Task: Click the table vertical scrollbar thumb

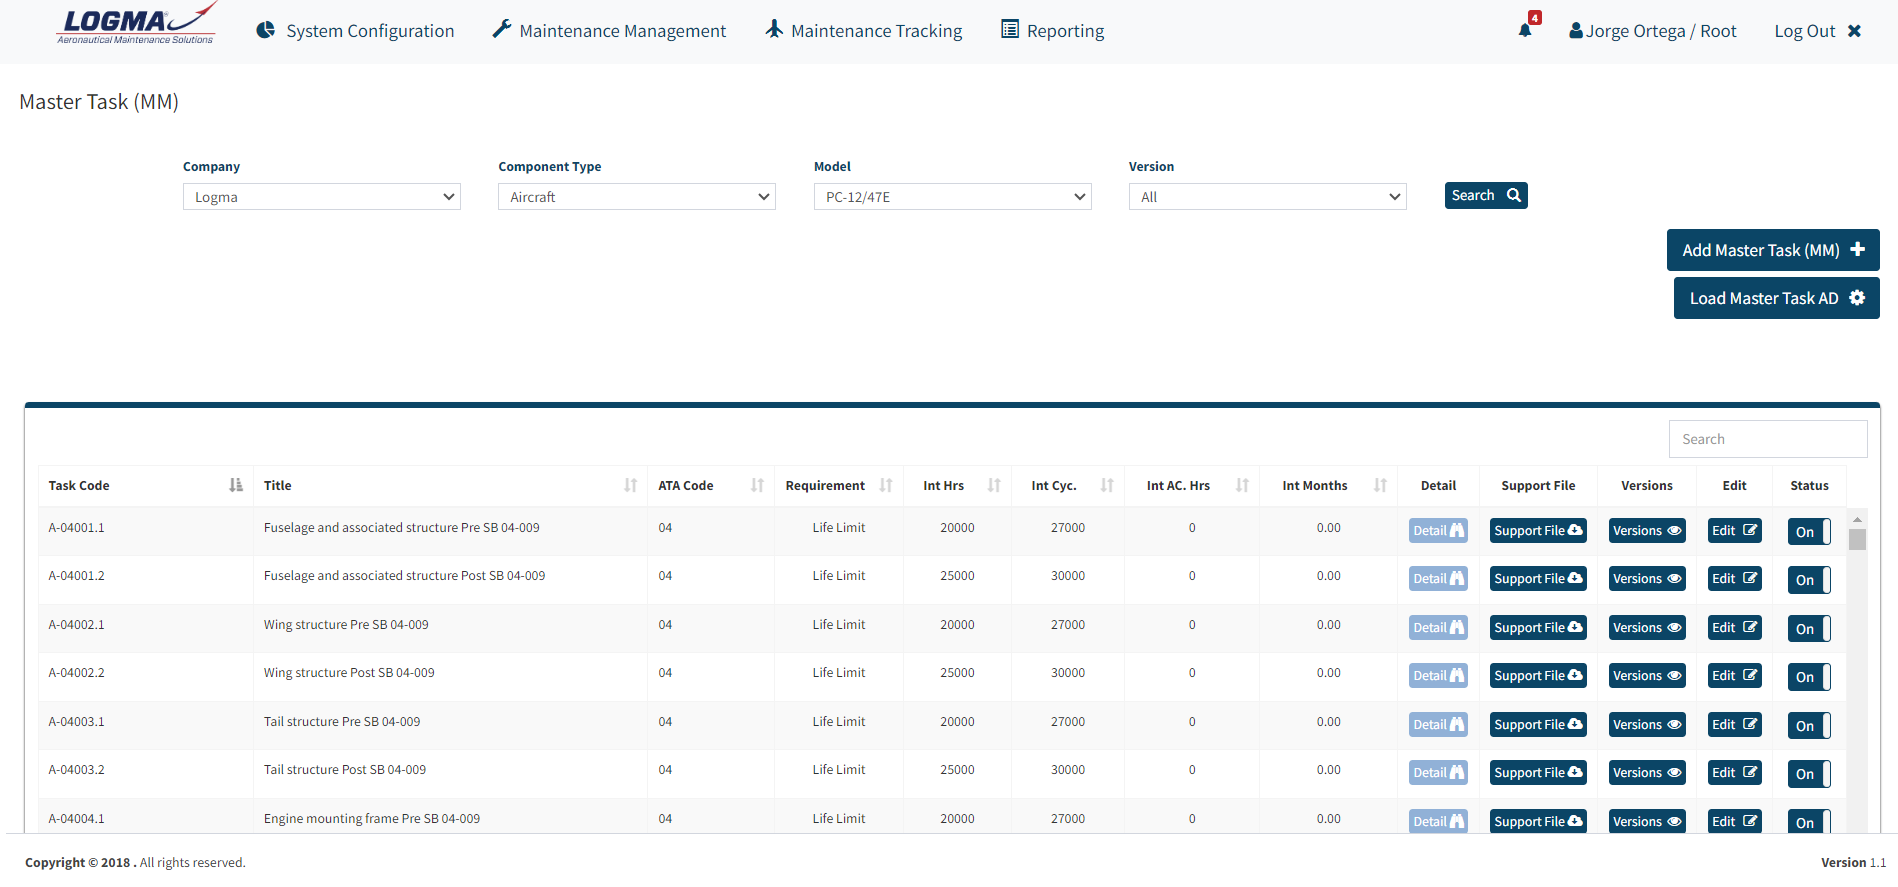Action: pos(1857,540)
